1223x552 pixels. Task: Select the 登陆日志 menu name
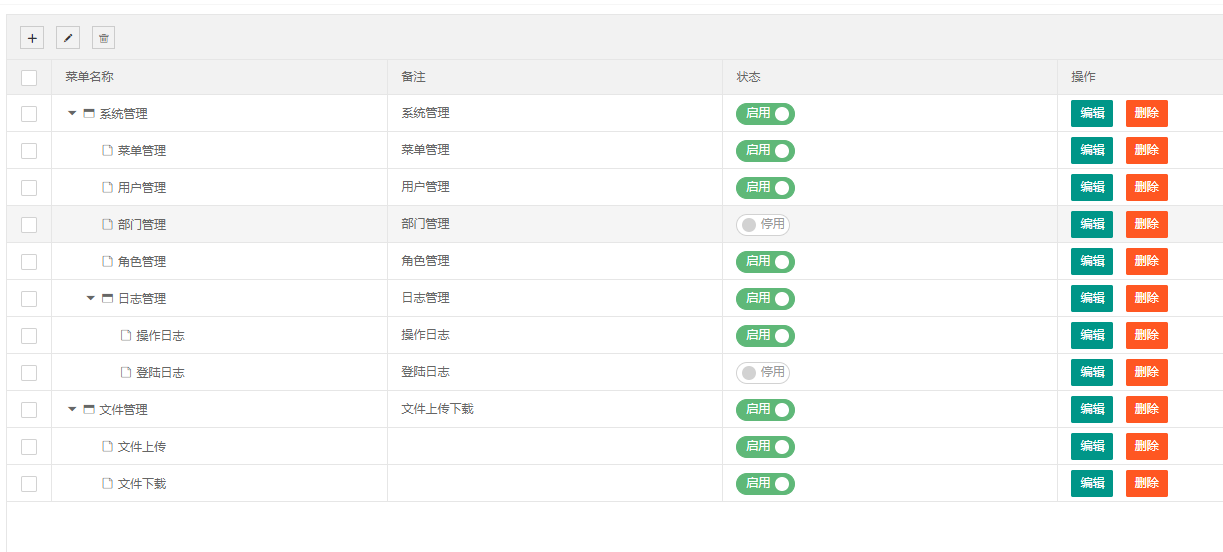[160, 373]
